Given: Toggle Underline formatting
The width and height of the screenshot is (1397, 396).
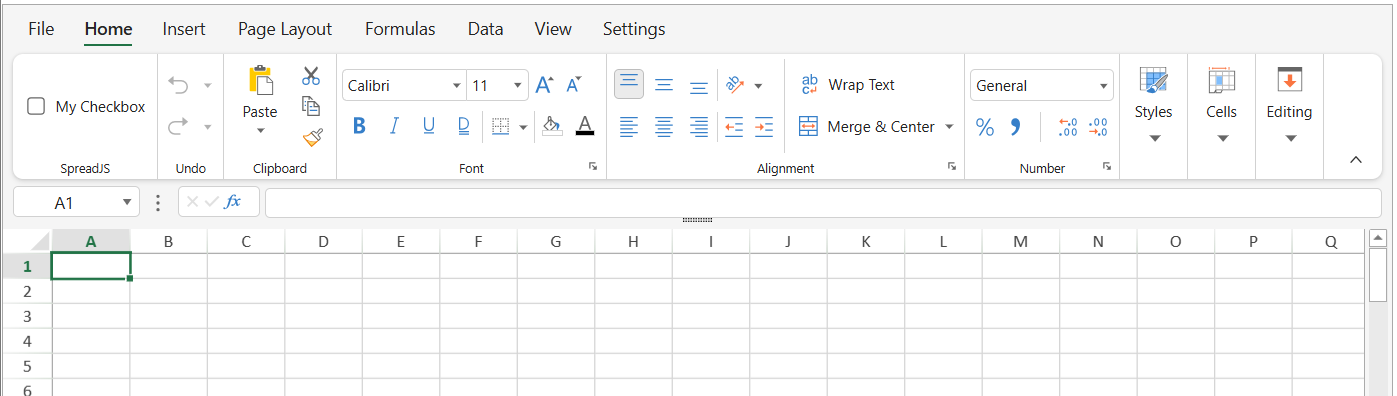Looking at the screenshot, I should click(x=429, y=126).
